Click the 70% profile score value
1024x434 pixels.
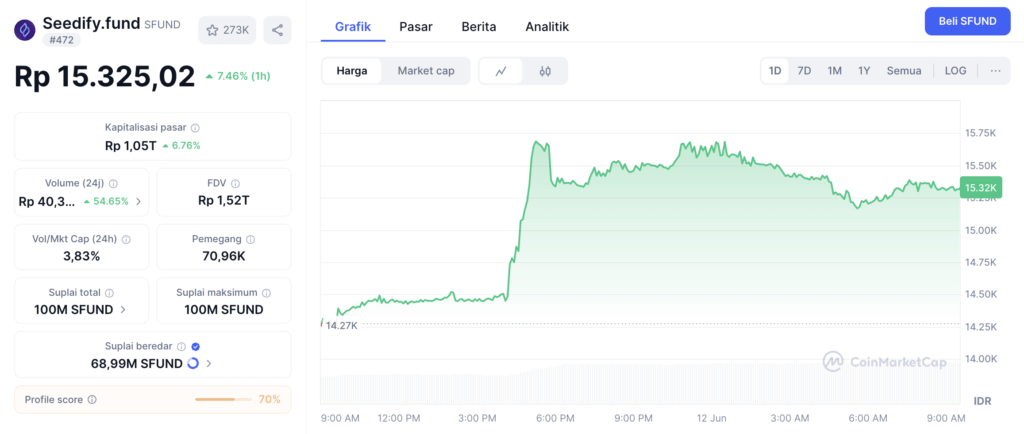click(270, 399)
